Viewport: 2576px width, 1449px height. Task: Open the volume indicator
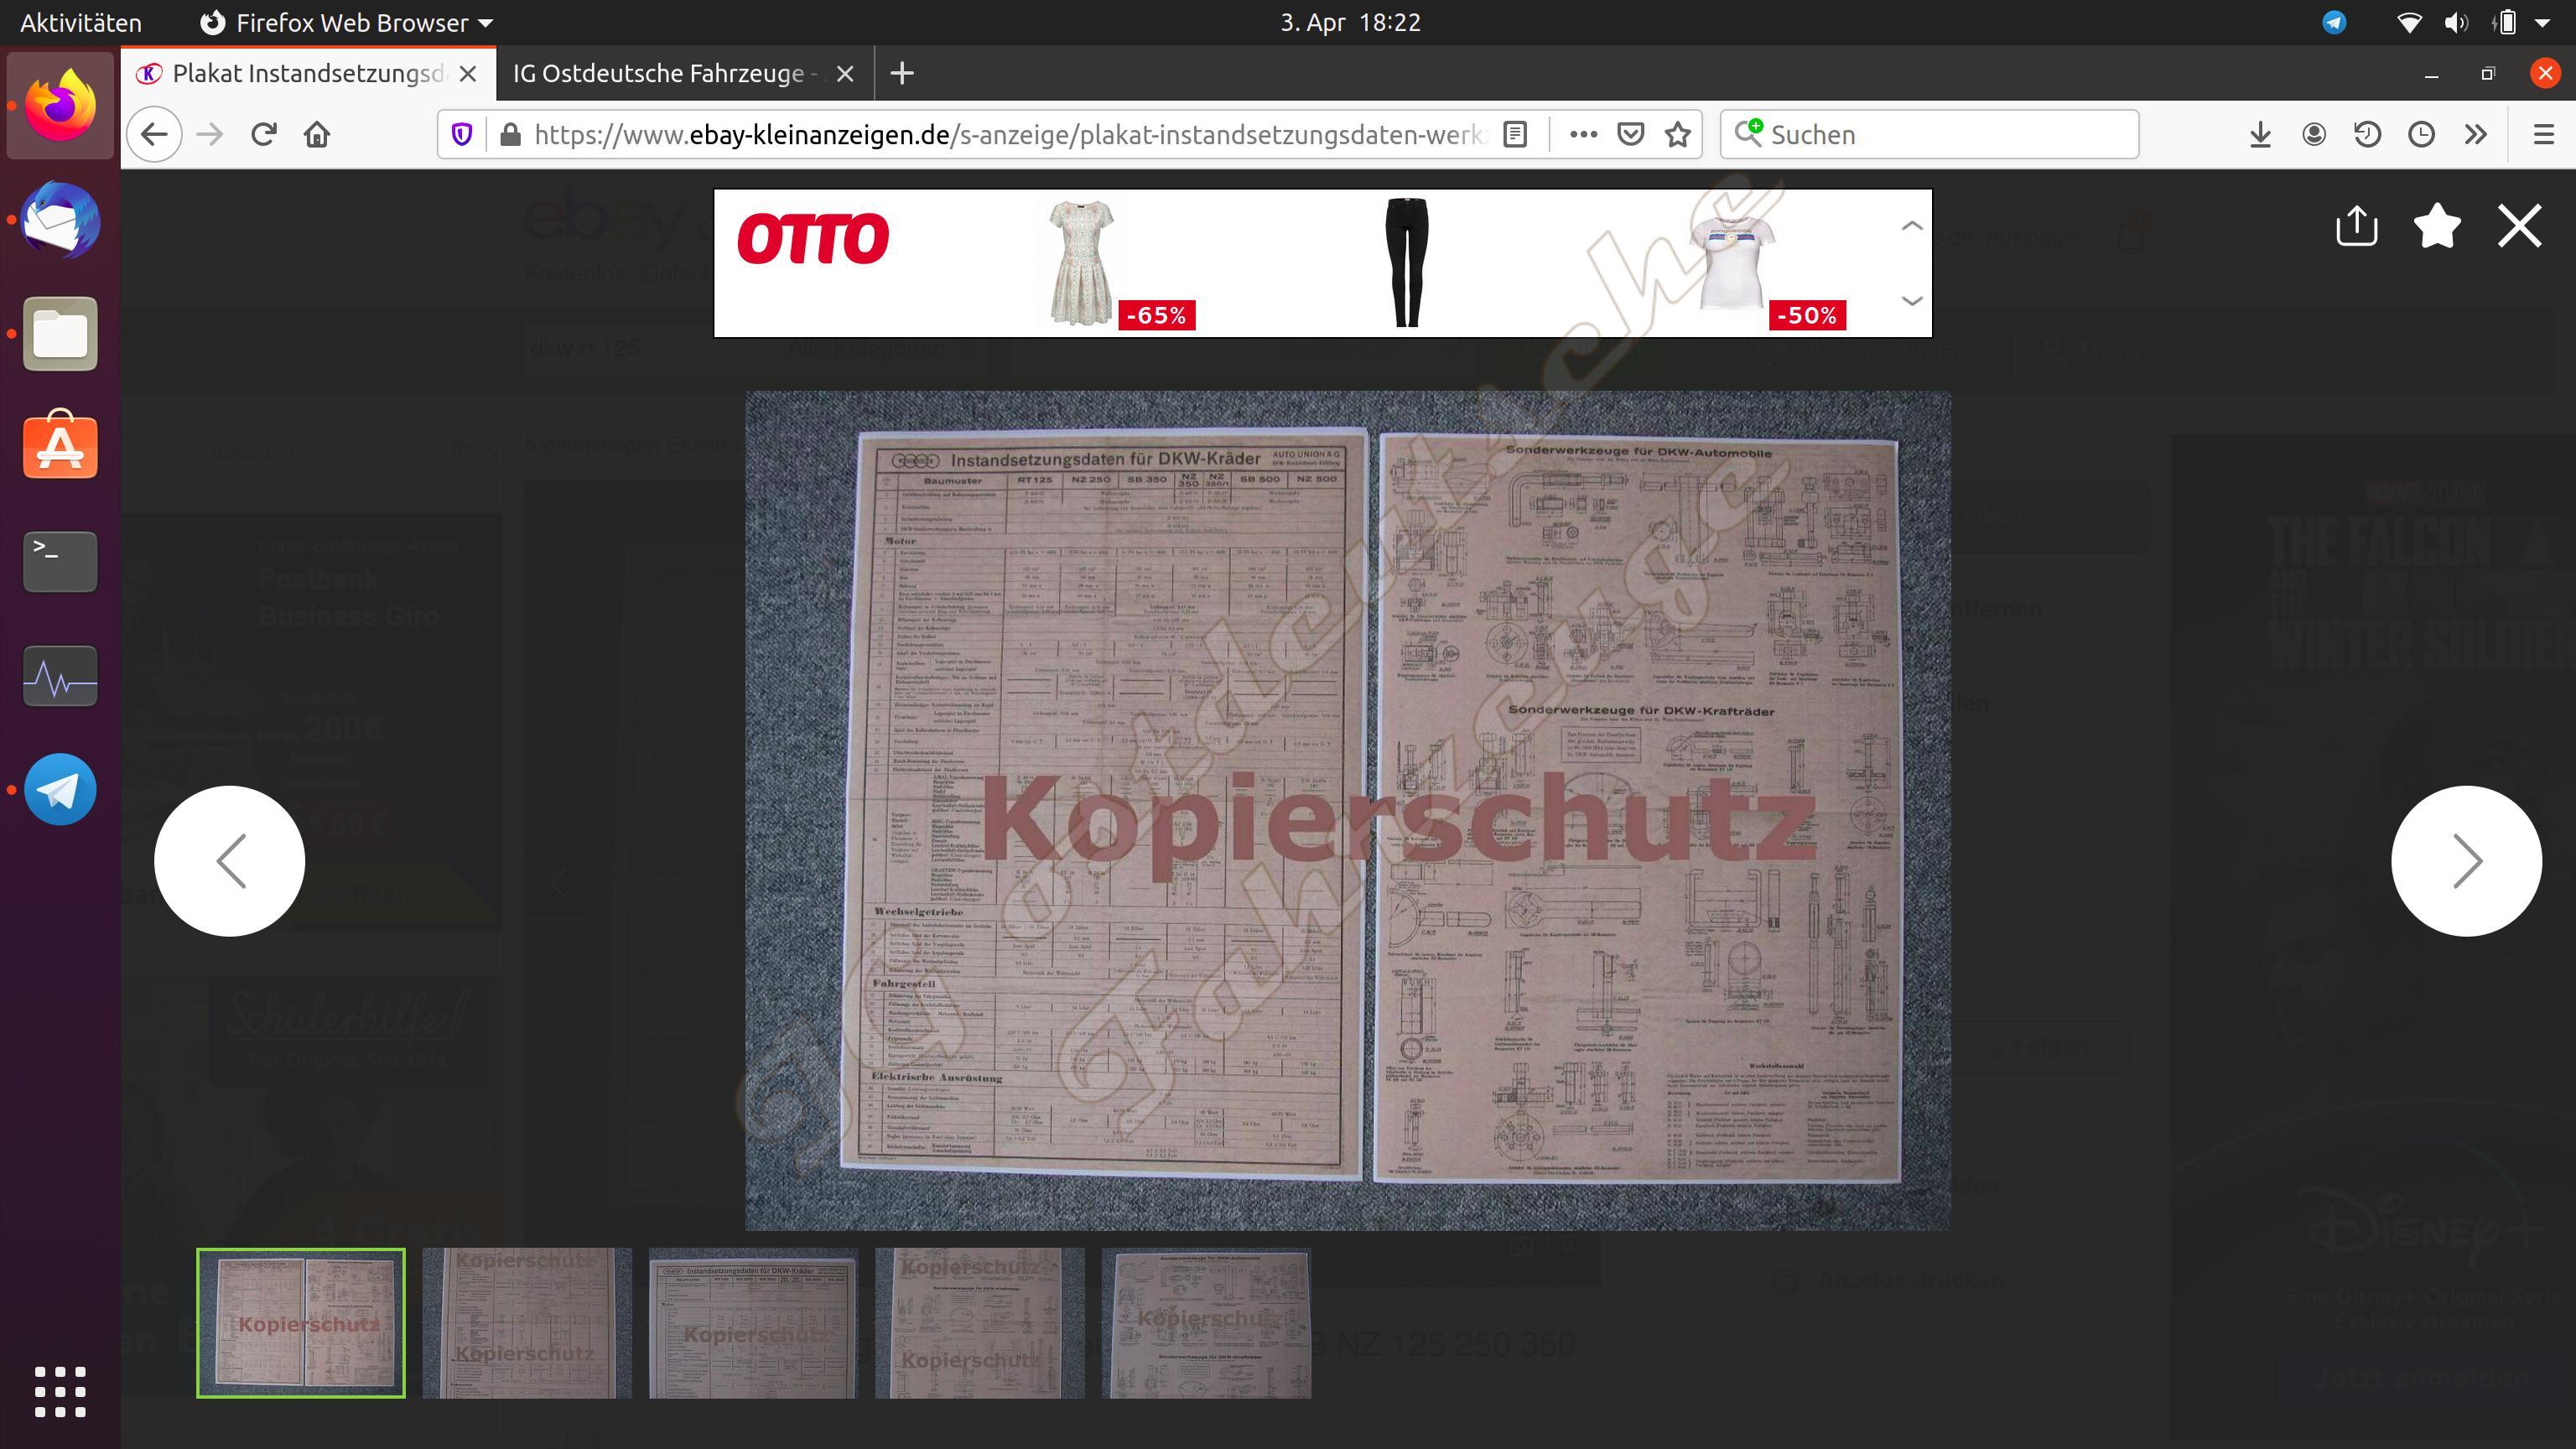pyautogui.click(x=2456, y=22)
